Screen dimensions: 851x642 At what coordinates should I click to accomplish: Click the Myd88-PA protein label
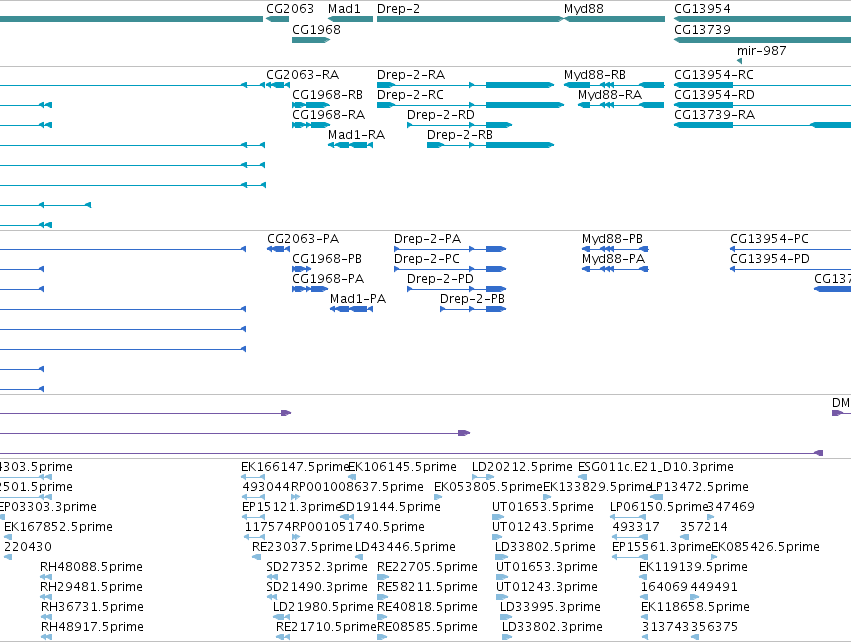pos(613,259)
